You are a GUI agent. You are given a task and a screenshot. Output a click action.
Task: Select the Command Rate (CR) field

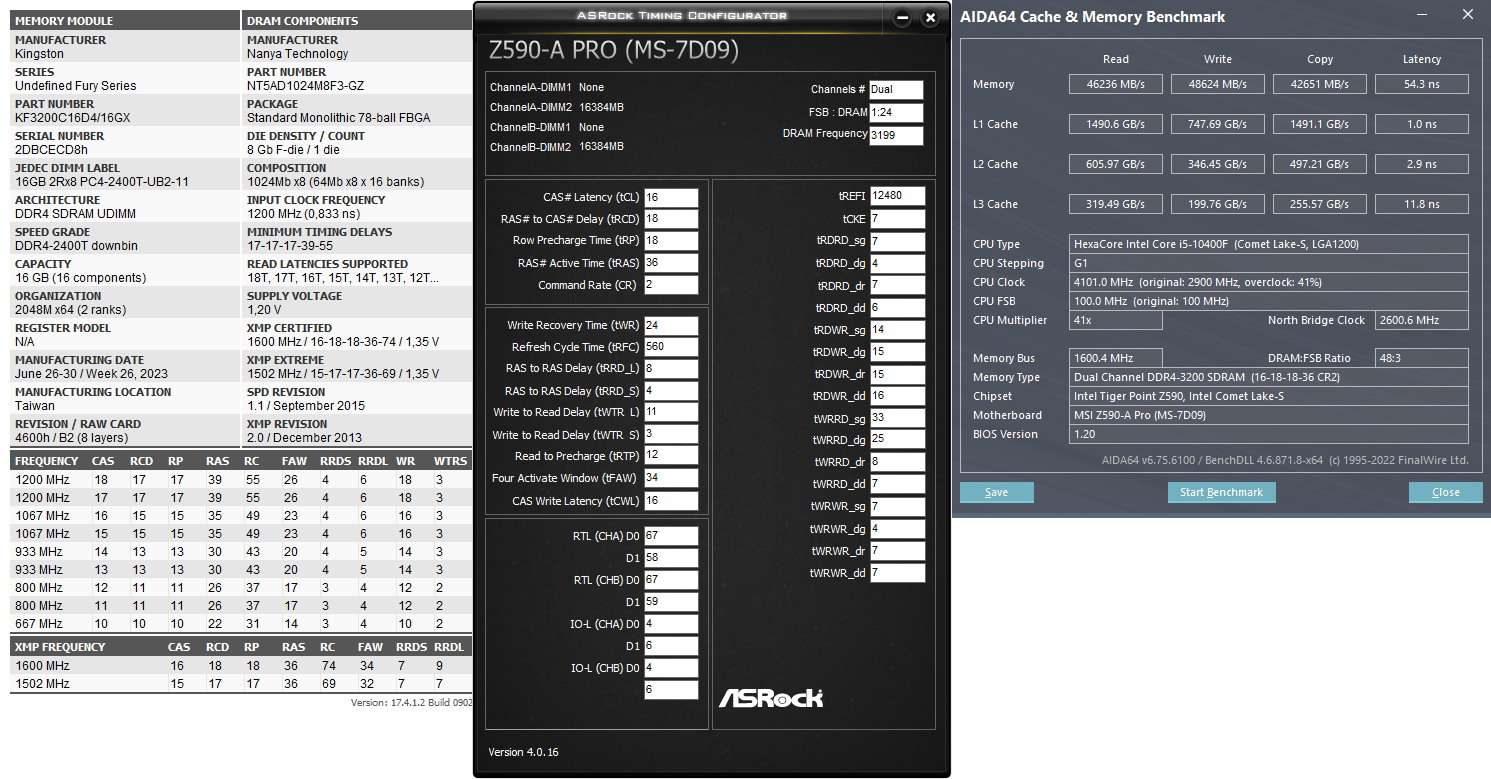[x=671, y=285]
